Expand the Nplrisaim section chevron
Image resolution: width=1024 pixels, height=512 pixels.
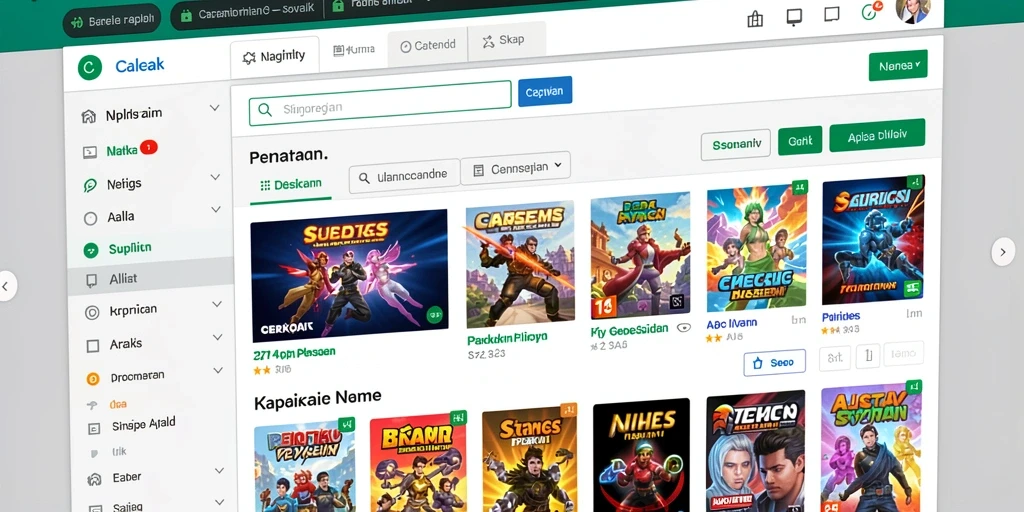tap(214, 108)
